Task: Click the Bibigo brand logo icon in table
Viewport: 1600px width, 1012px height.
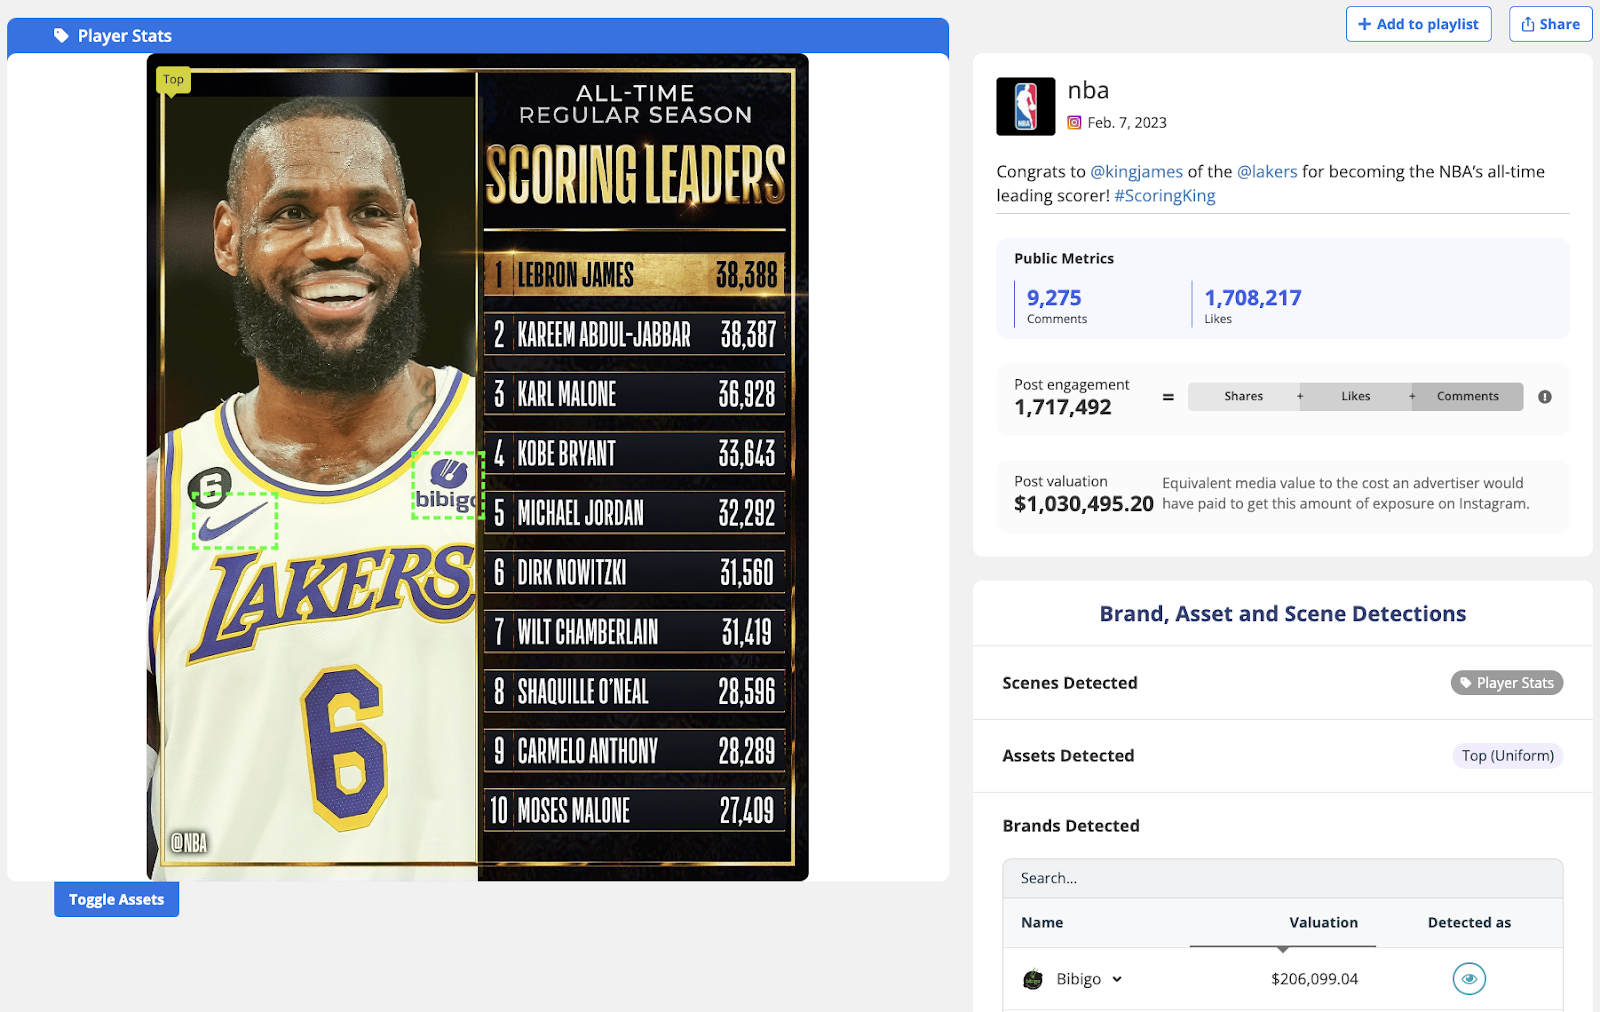Action: (x=1033, y=980)
